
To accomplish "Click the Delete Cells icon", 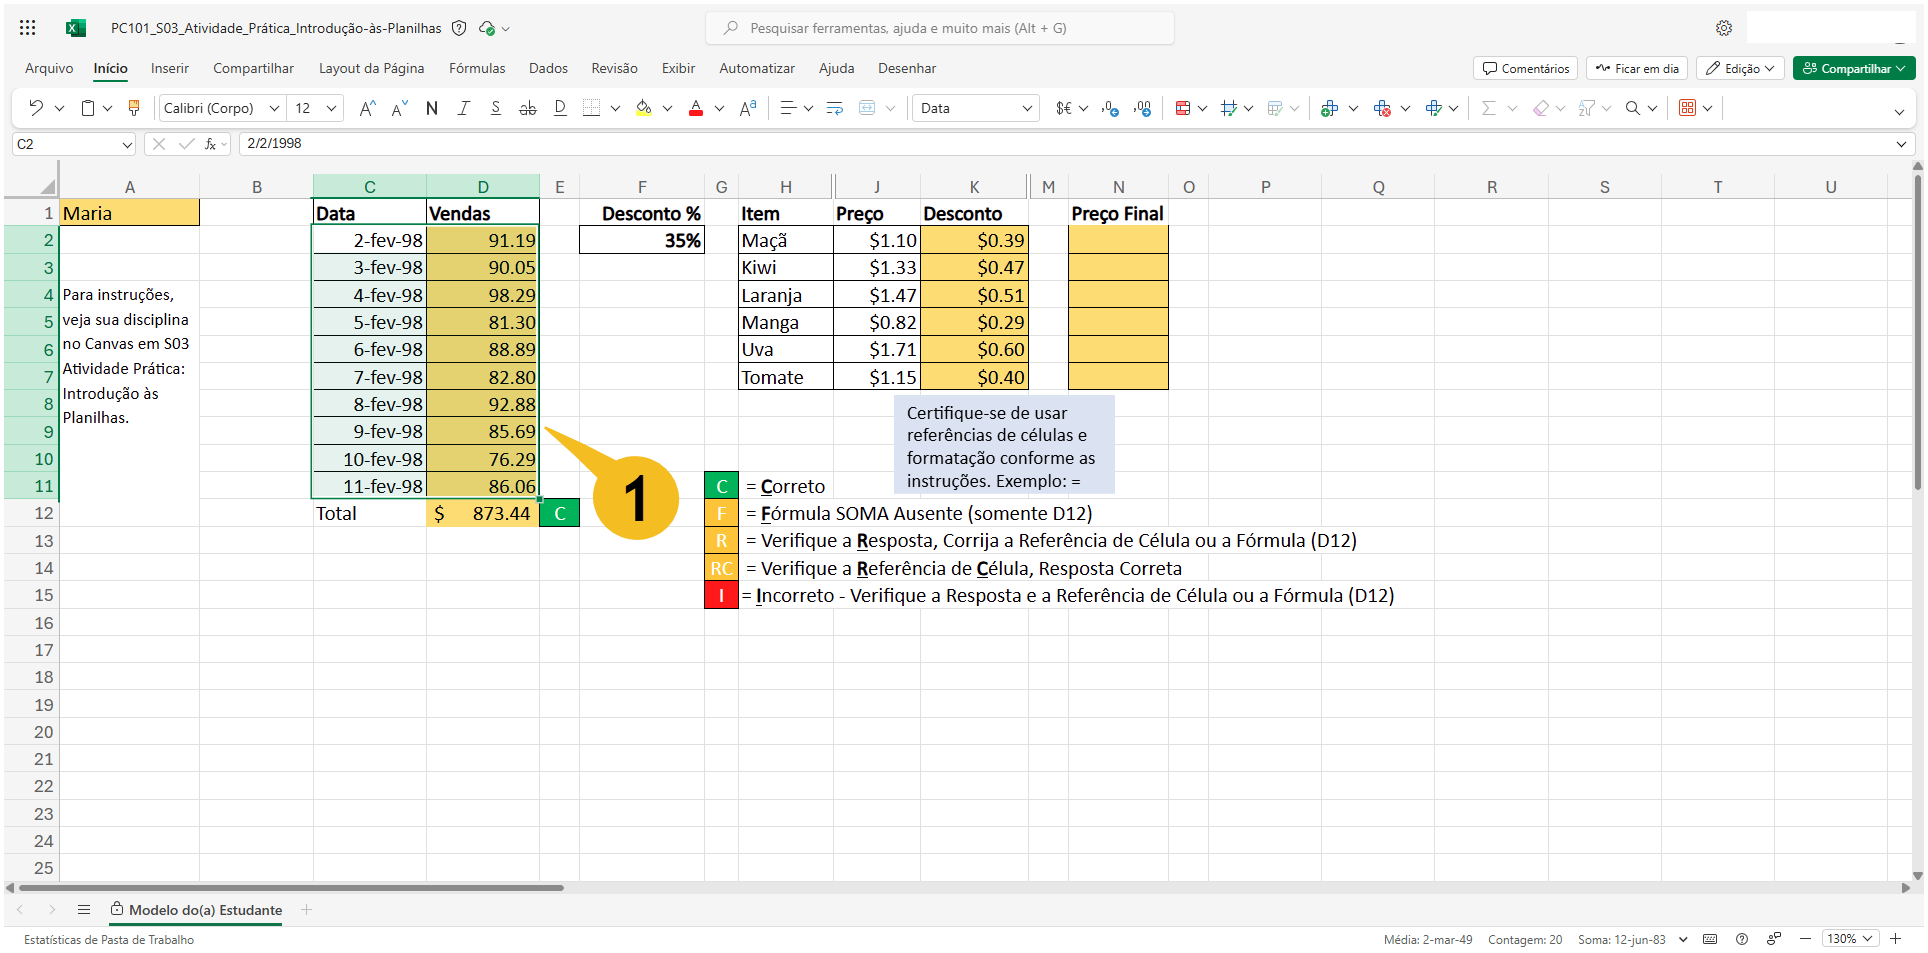I will pos(1382,108).
